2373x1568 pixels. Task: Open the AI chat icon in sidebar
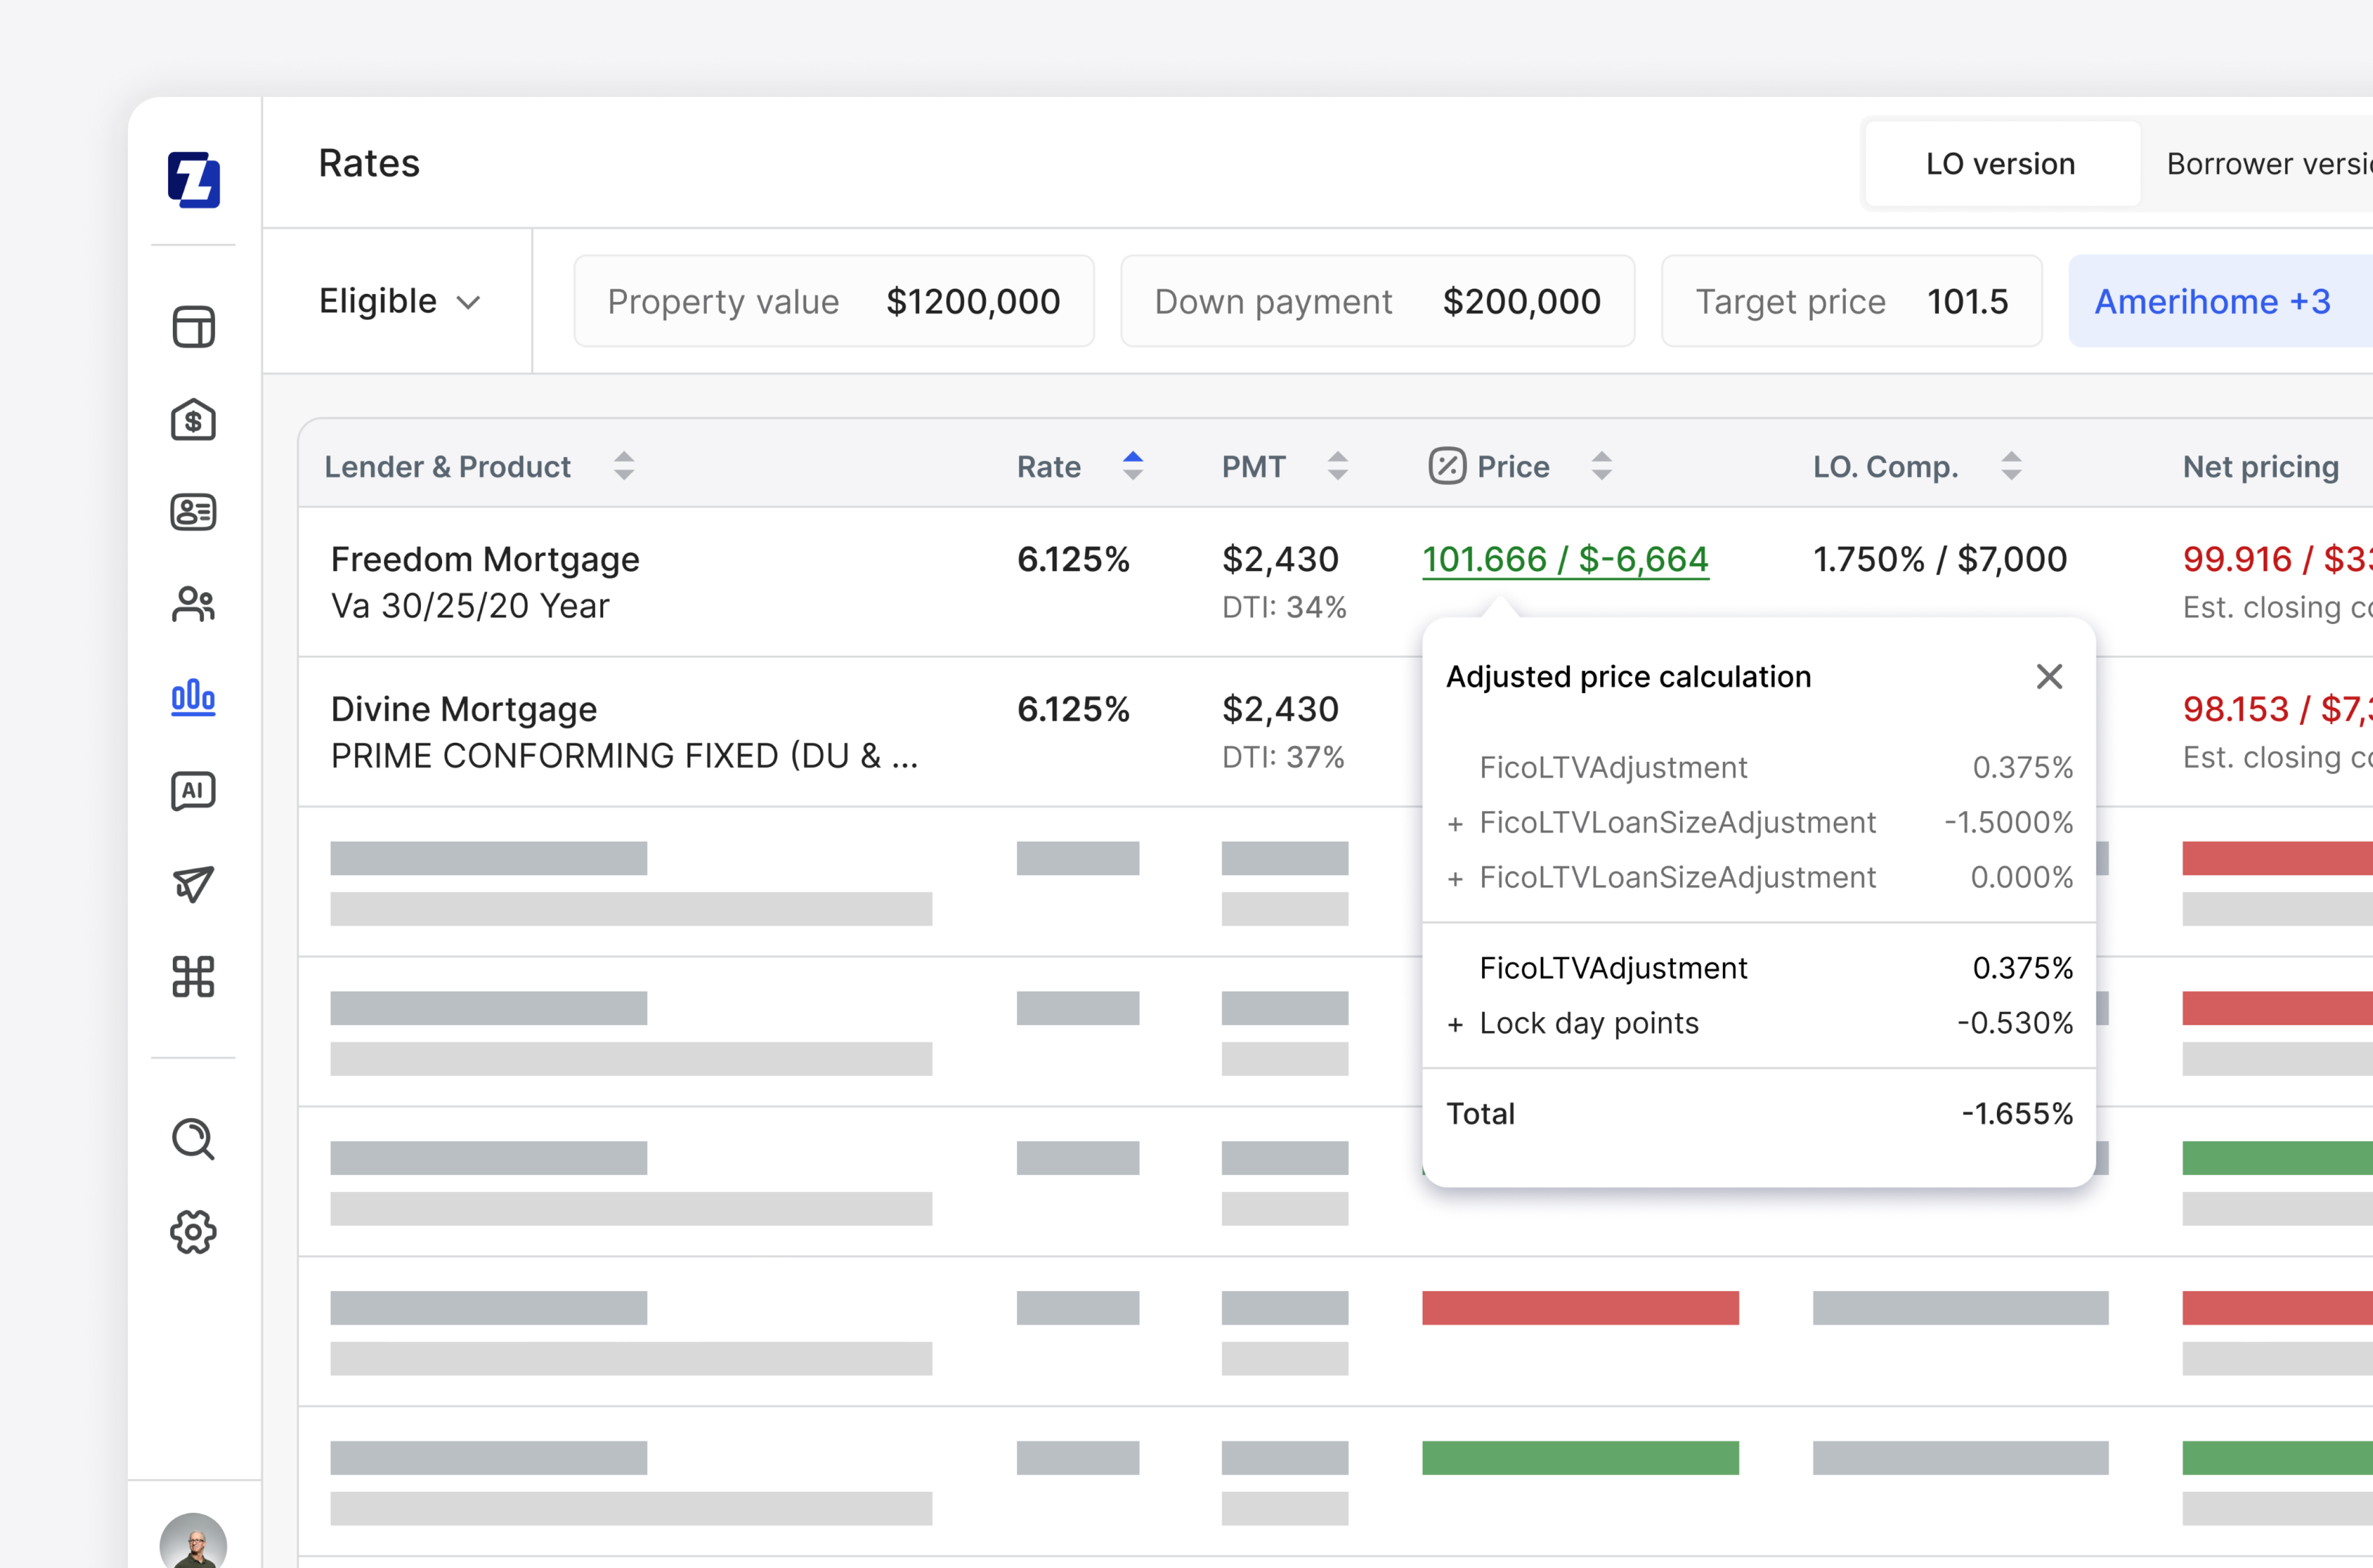193,791
